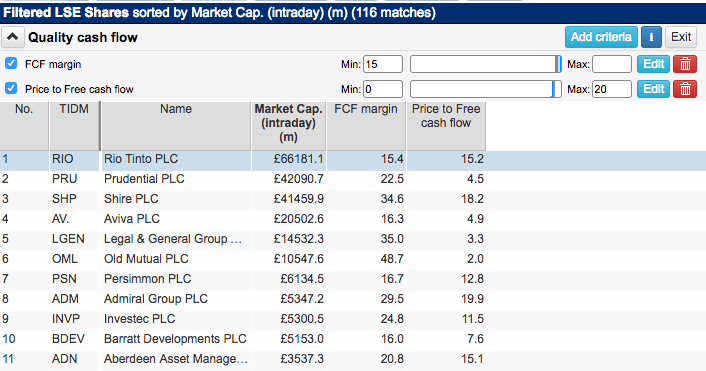This screenshot has width=706, height=371.
Task: Select the Barratt Developments PLC row
Action: (x=353, y=339)
